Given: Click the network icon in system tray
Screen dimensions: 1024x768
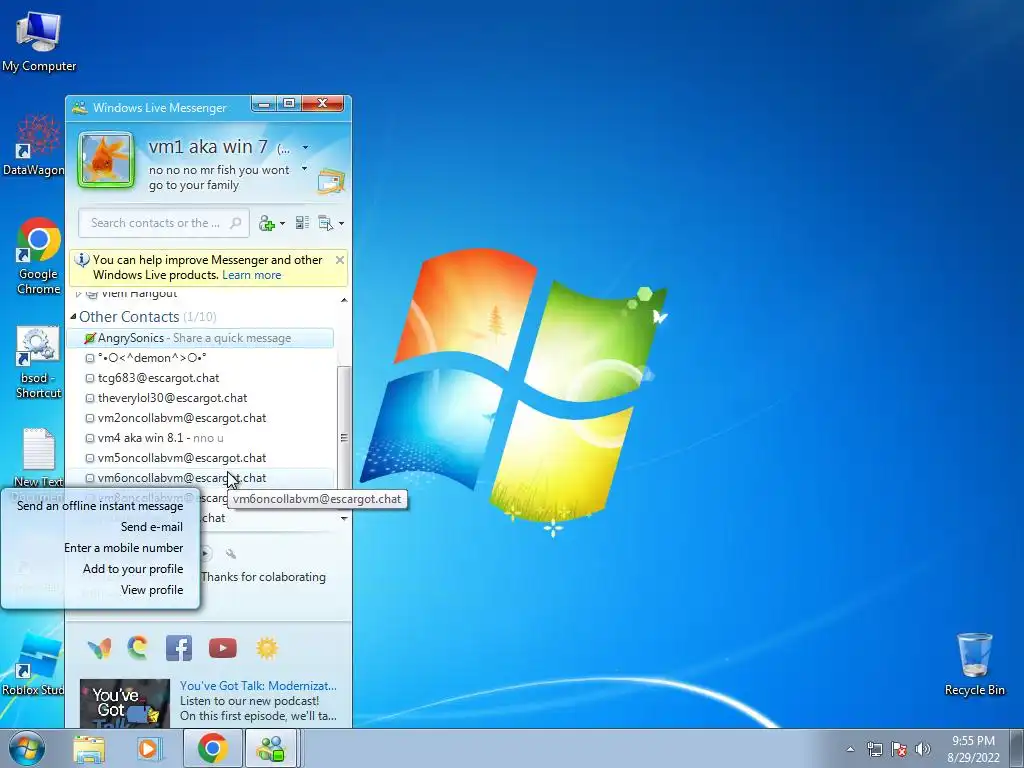Looking at the screenshot, I should (x=874, y=749).
